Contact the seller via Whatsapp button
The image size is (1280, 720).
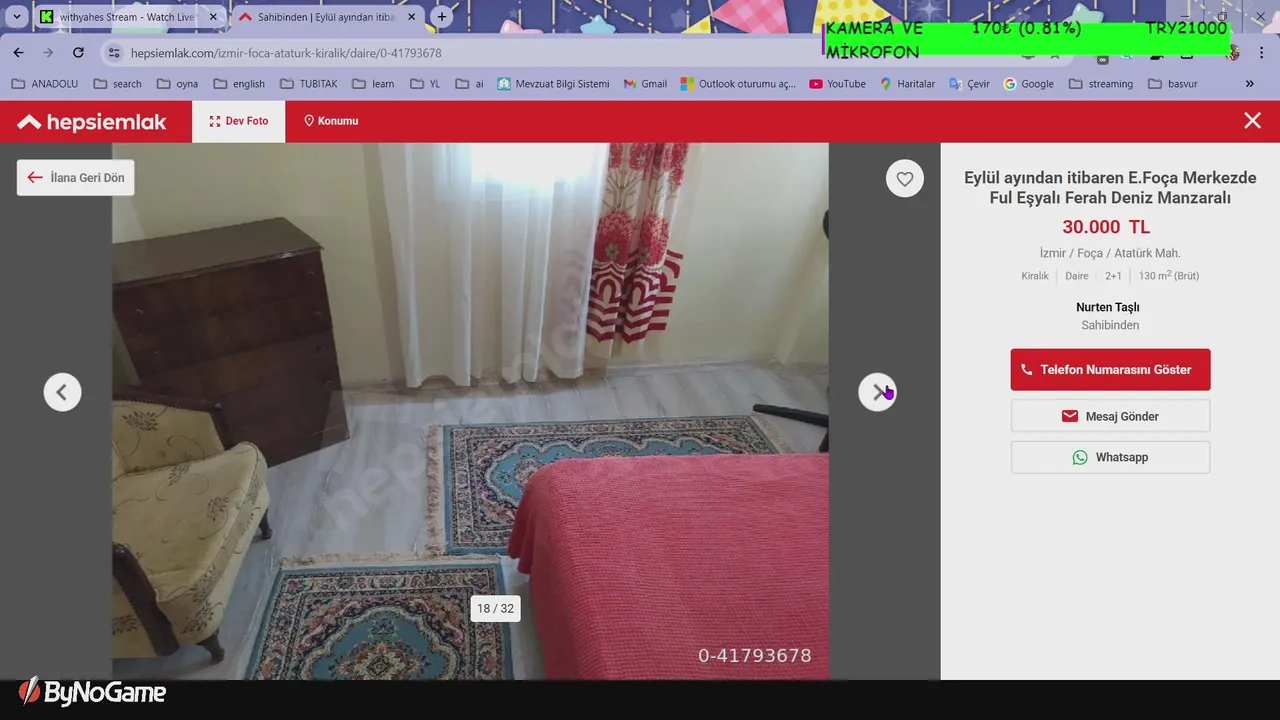click(x=1110, y=457)
